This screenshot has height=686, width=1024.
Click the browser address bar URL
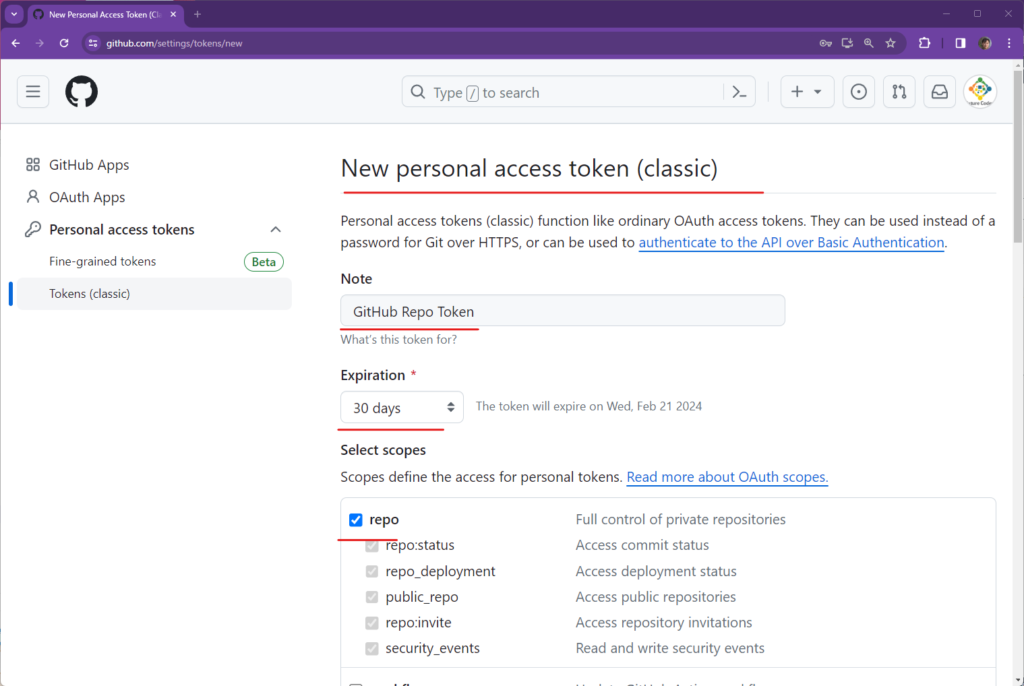click(174, 43)
